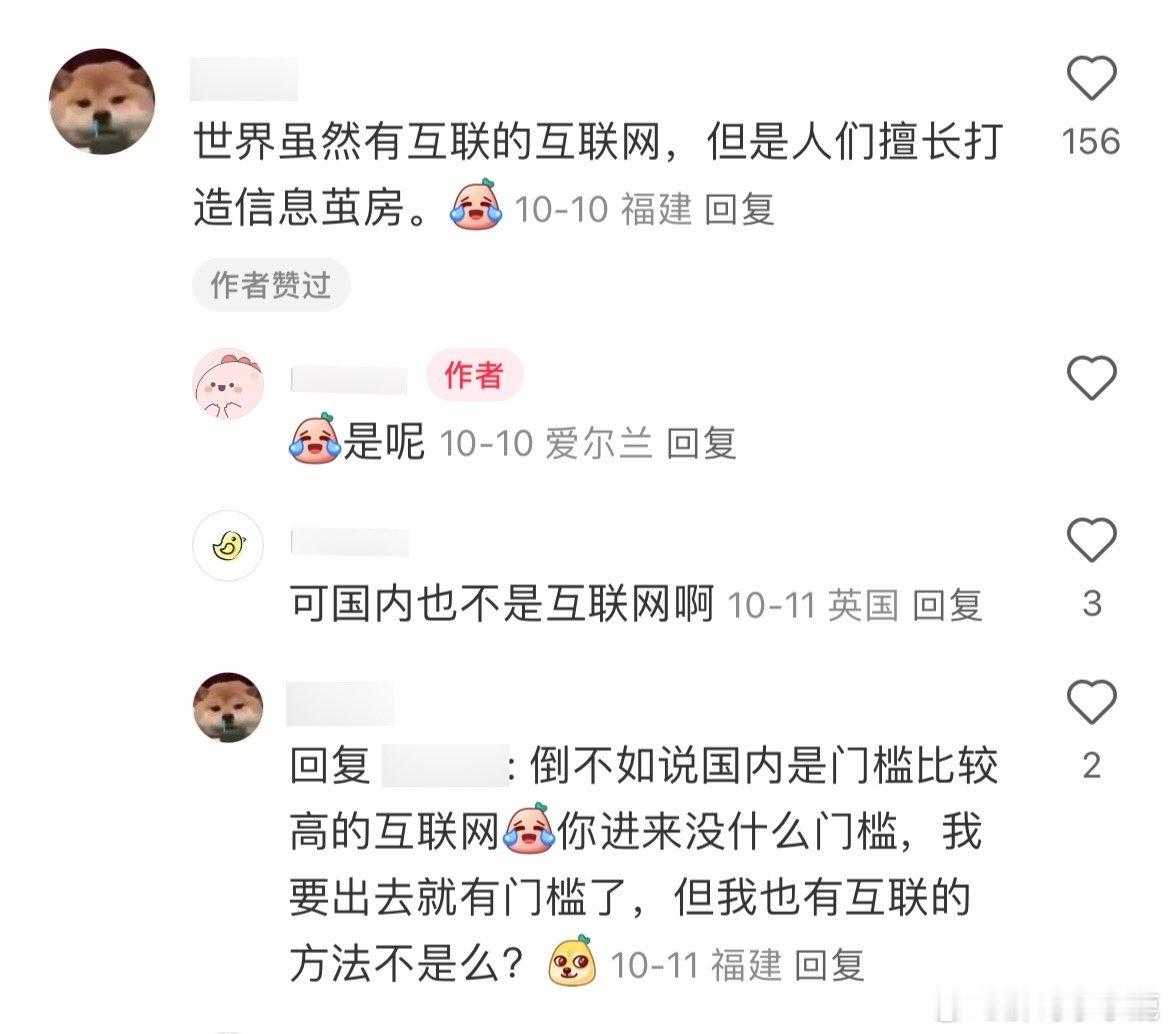The image size is (1170, 1034).
Task: Open the blurred mentioned user after 回复
Action: (x=445, y=765)
